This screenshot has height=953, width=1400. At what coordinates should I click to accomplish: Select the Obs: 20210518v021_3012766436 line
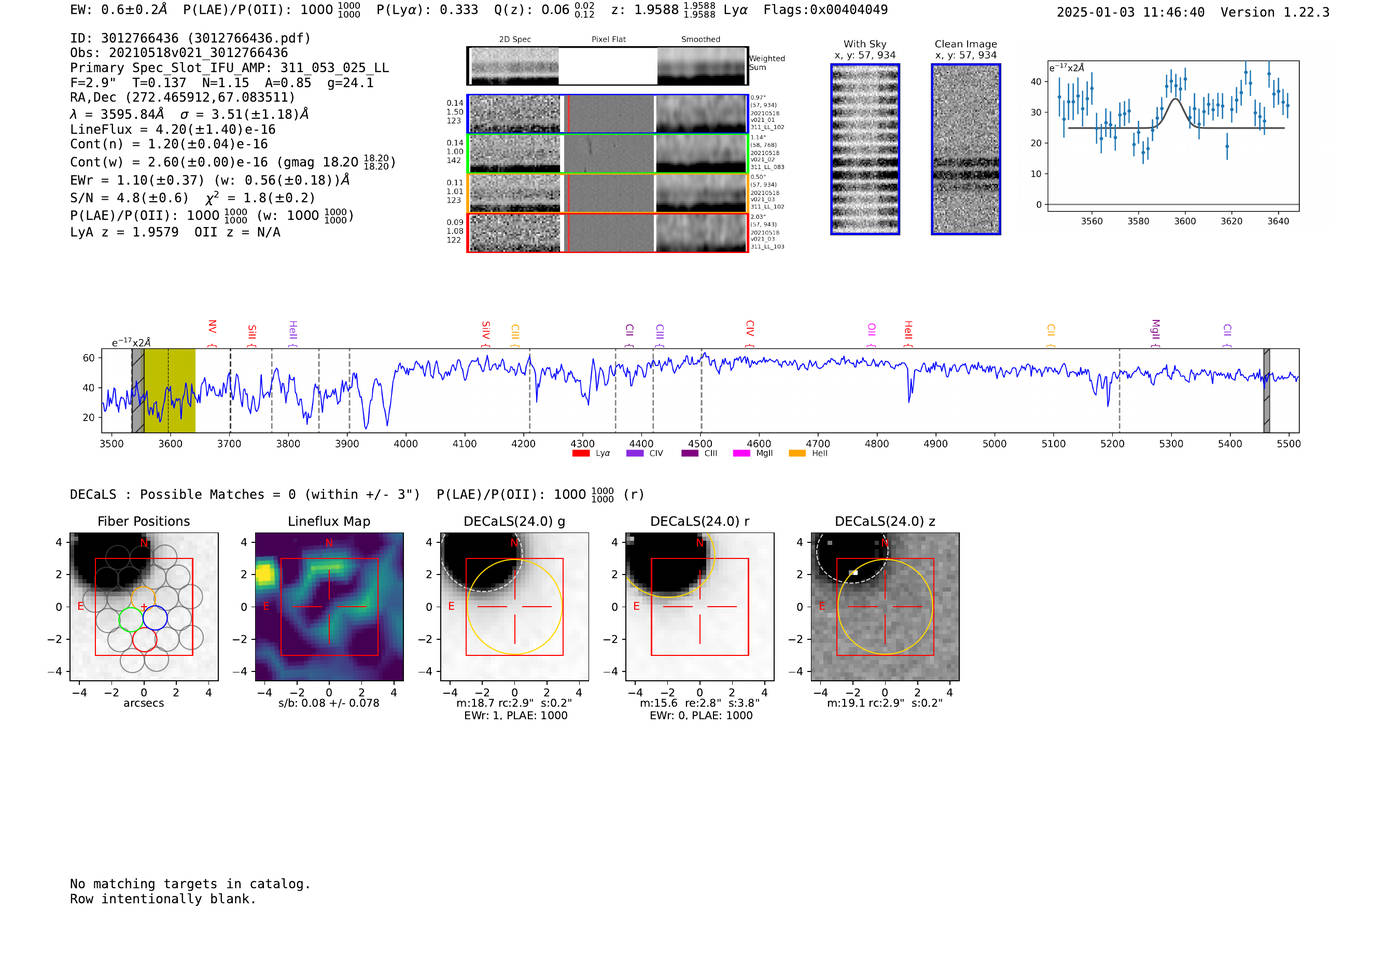pos(179,53)
